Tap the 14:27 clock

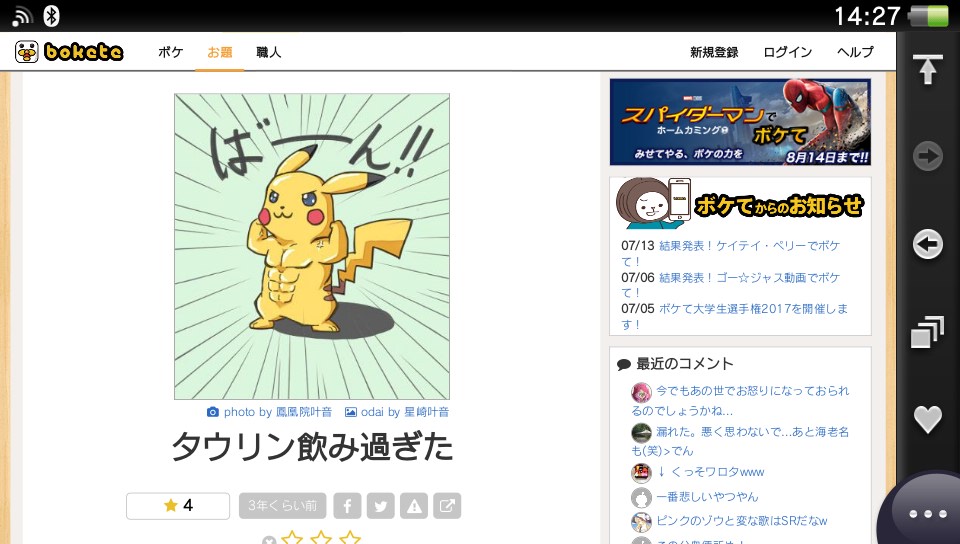[x=867, y=16]
